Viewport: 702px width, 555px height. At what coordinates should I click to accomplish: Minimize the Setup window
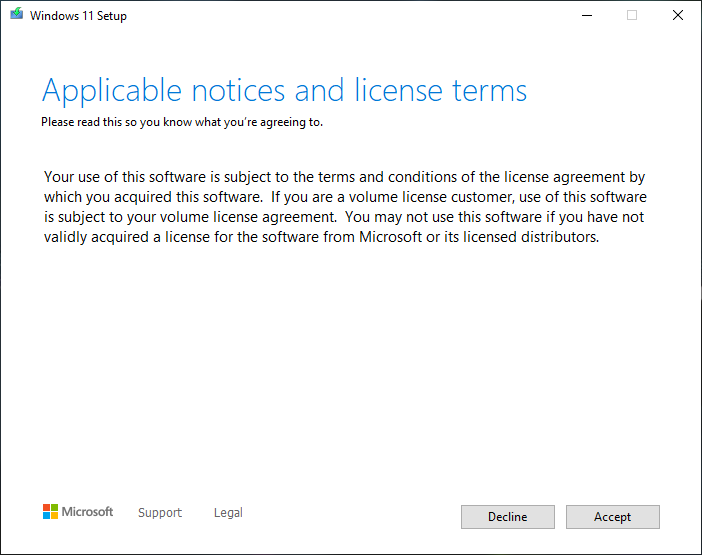click(x=587, y=15)
